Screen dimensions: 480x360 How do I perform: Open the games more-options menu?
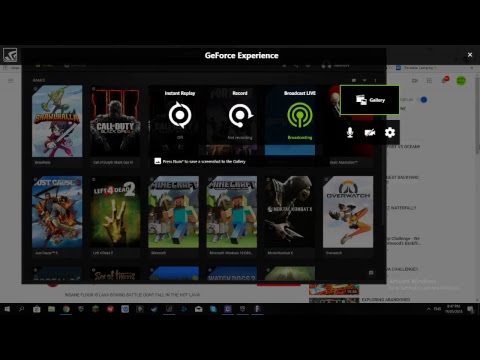pyautogui.click(x=375, y=80)
